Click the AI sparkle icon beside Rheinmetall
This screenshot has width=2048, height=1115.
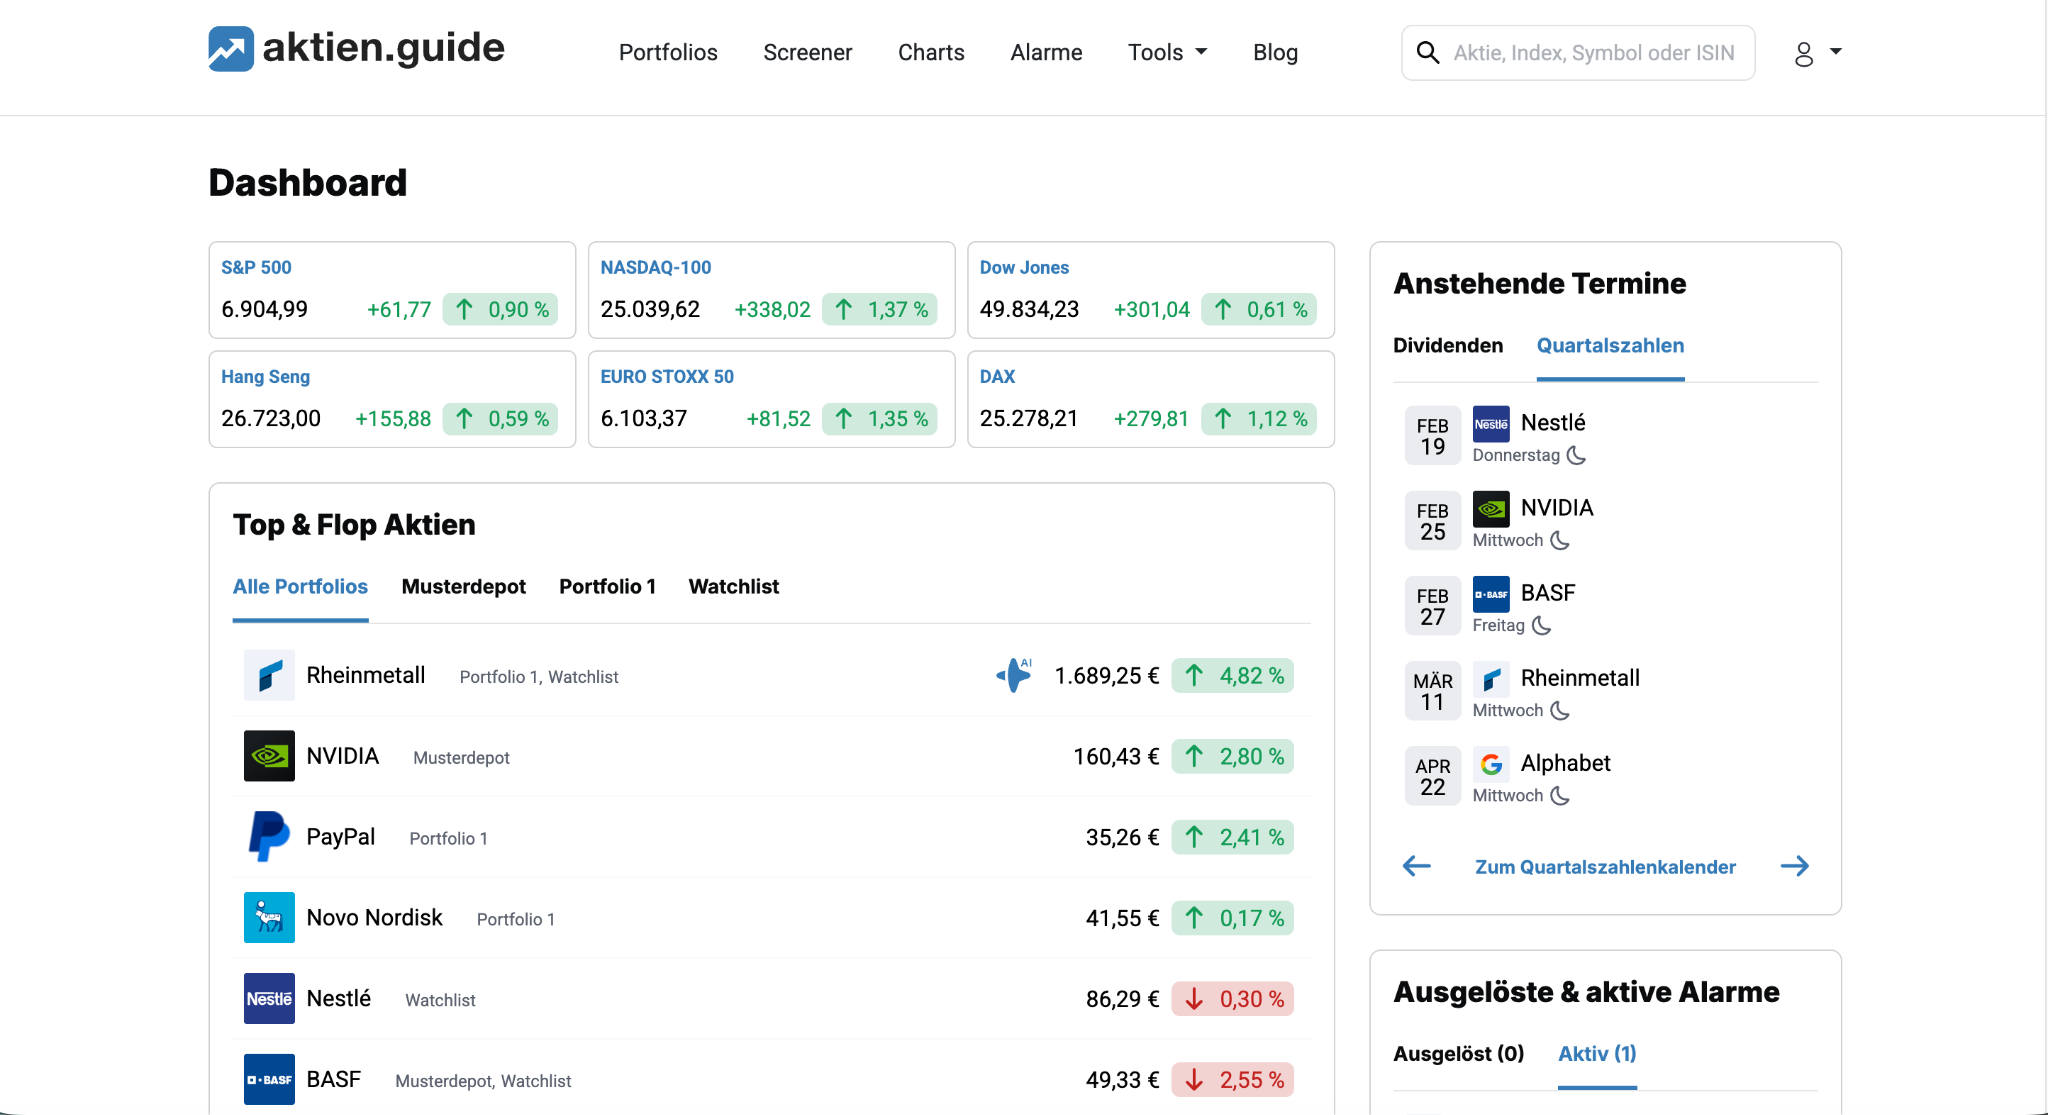click(x=1014, y=675)
